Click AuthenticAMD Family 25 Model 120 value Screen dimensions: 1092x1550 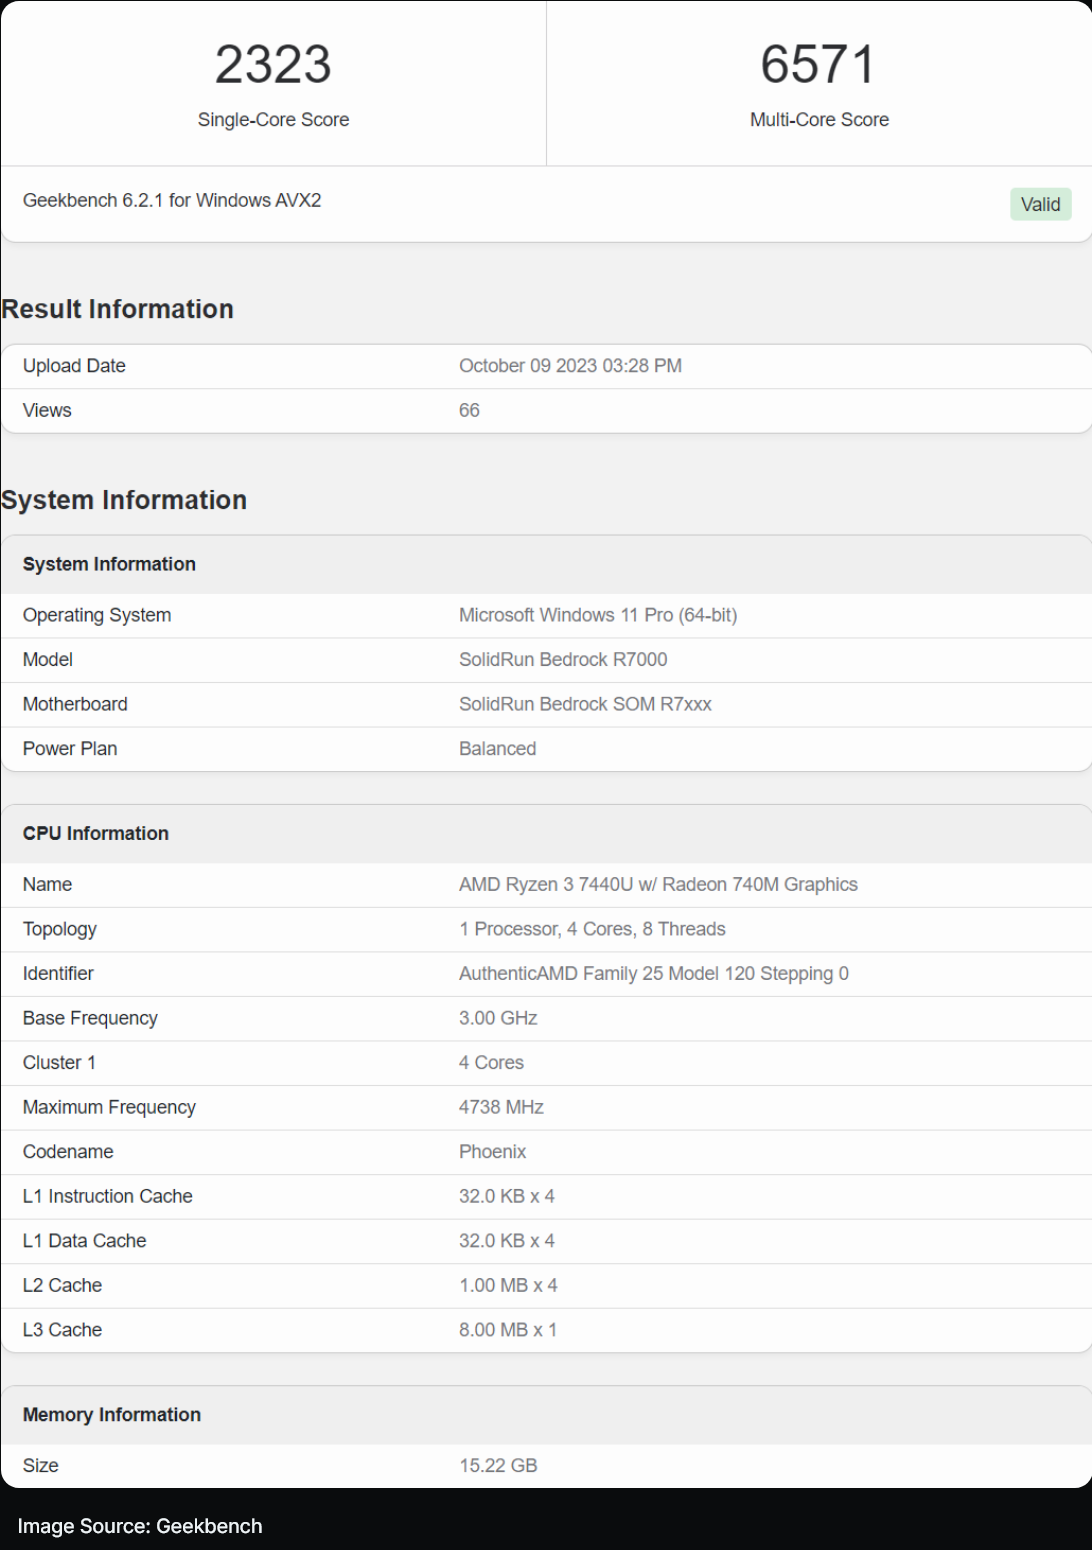[654, 973]
